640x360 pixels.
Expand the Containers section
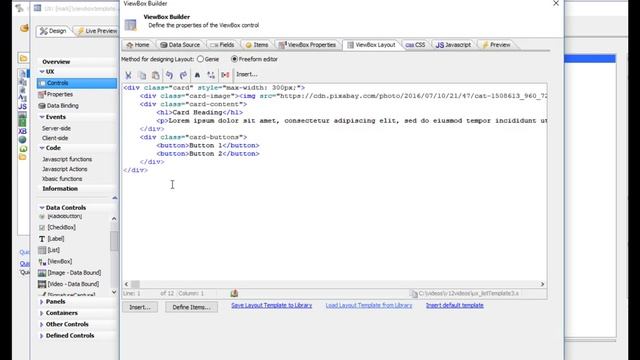click(x=42, y=313)
